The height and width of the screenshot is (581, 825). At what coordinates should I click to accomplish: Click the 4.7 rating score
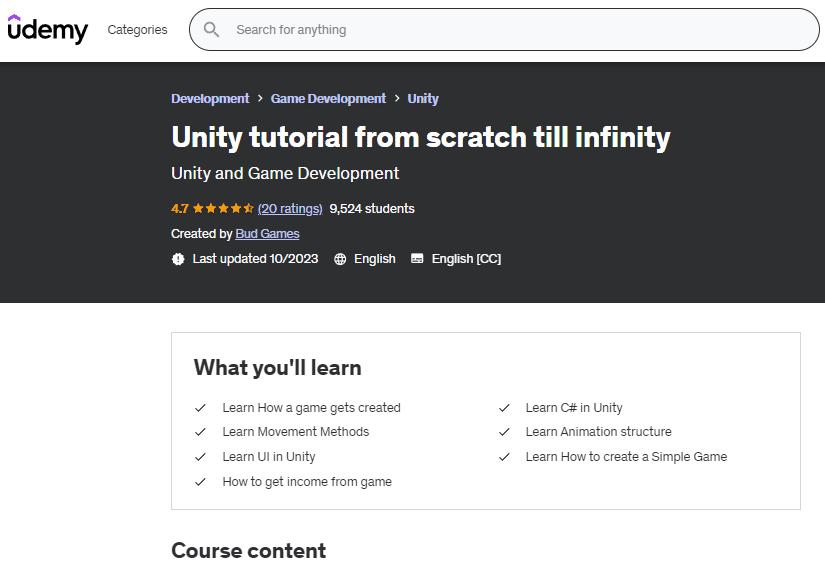click(180, 209)
